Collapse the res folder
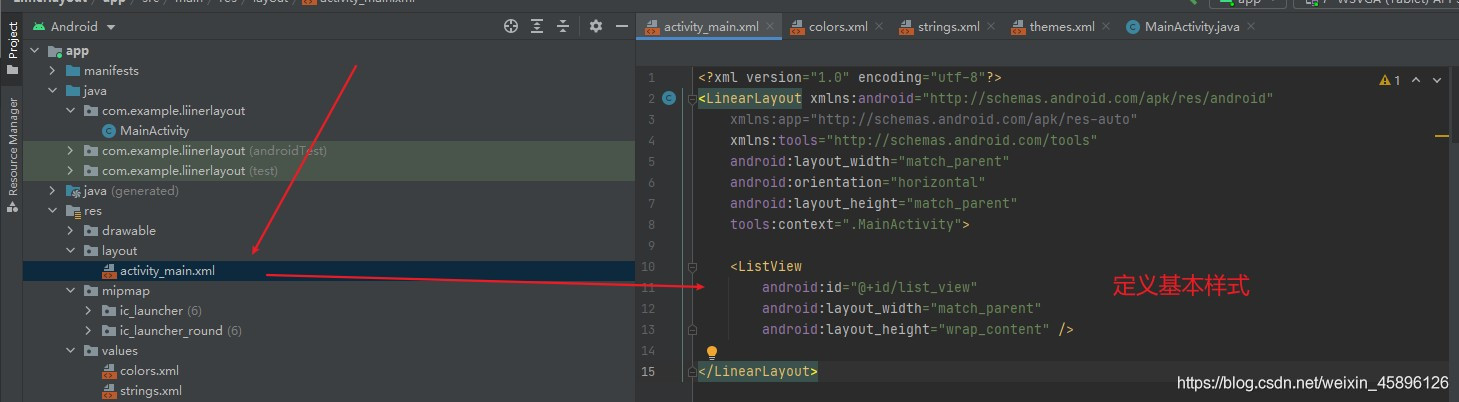 click(53, 211)
